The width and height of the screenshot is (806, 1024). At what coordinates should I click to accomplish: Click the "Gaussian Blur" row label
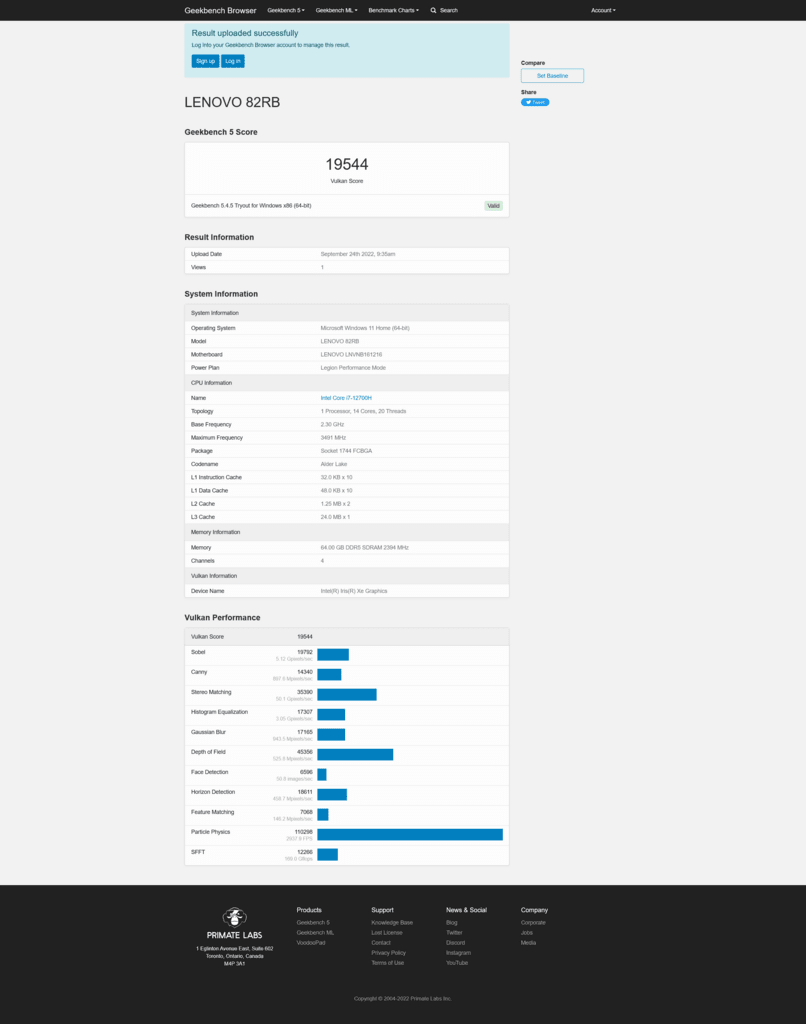208,732
